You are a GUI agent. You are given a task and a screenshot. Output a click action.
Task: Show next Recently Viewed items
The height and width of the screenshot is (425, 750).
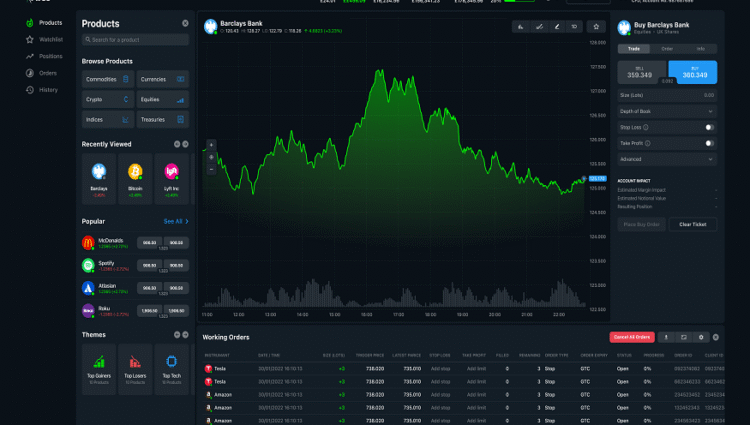coord(185,144)
